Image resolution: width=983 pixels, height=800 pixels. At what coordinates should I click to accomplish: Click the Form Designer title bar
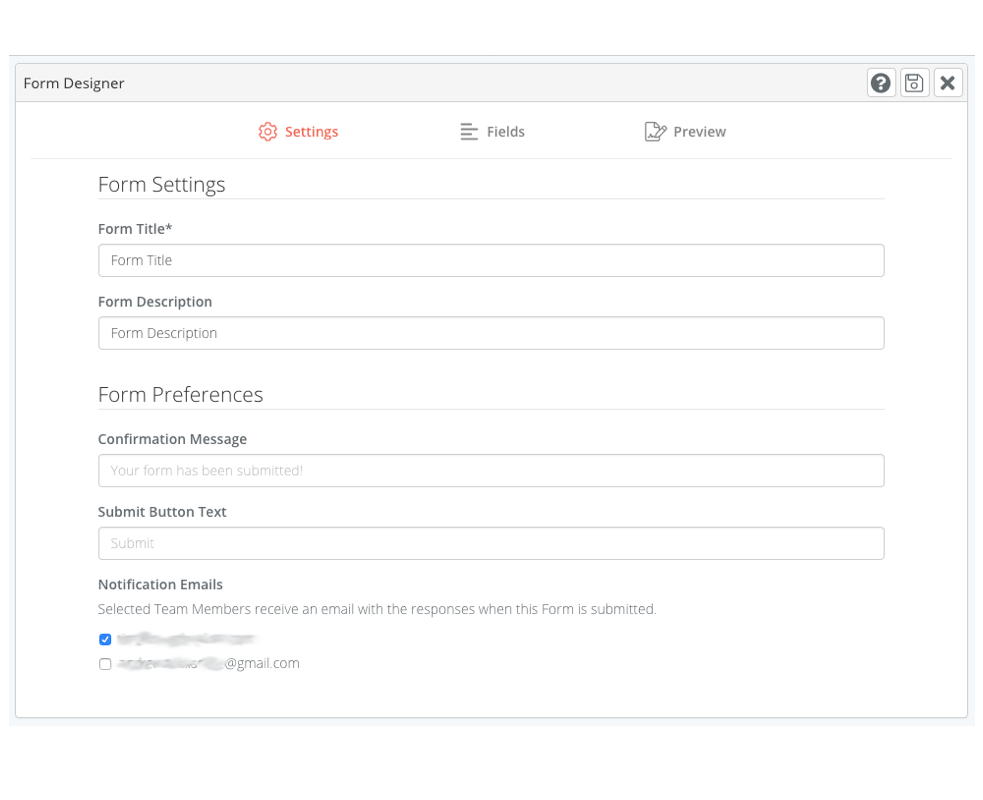(74, 83)
